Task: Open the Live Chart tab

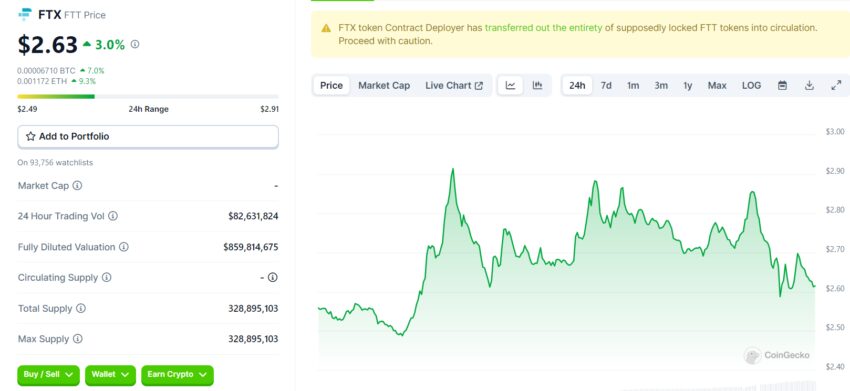Action: [454, 85]
